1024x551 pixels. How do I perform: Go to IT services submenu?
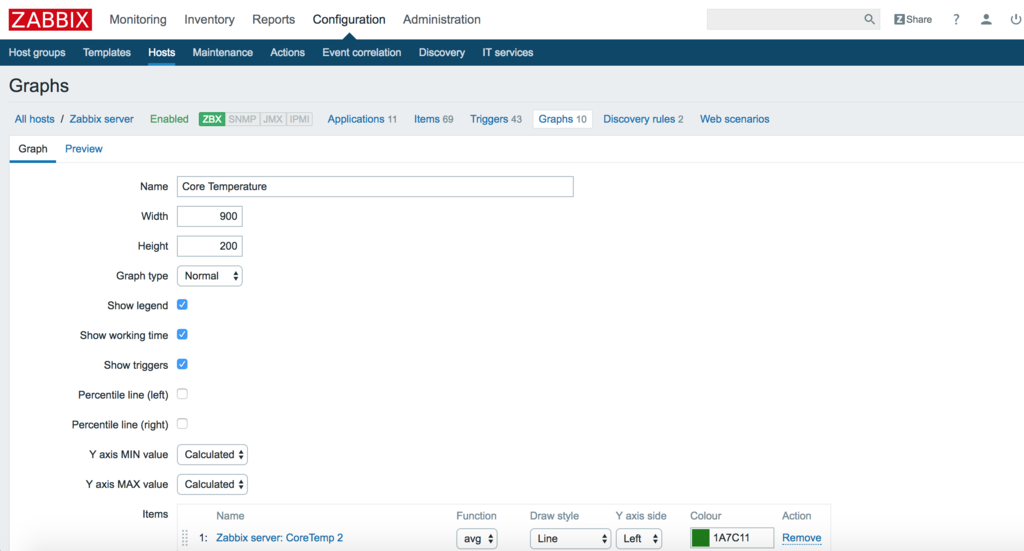pos(507,52)
